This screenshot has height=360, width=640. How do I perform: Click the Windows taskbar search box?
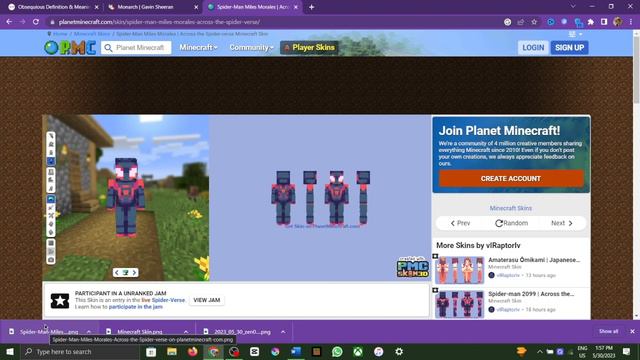[80, 351]
